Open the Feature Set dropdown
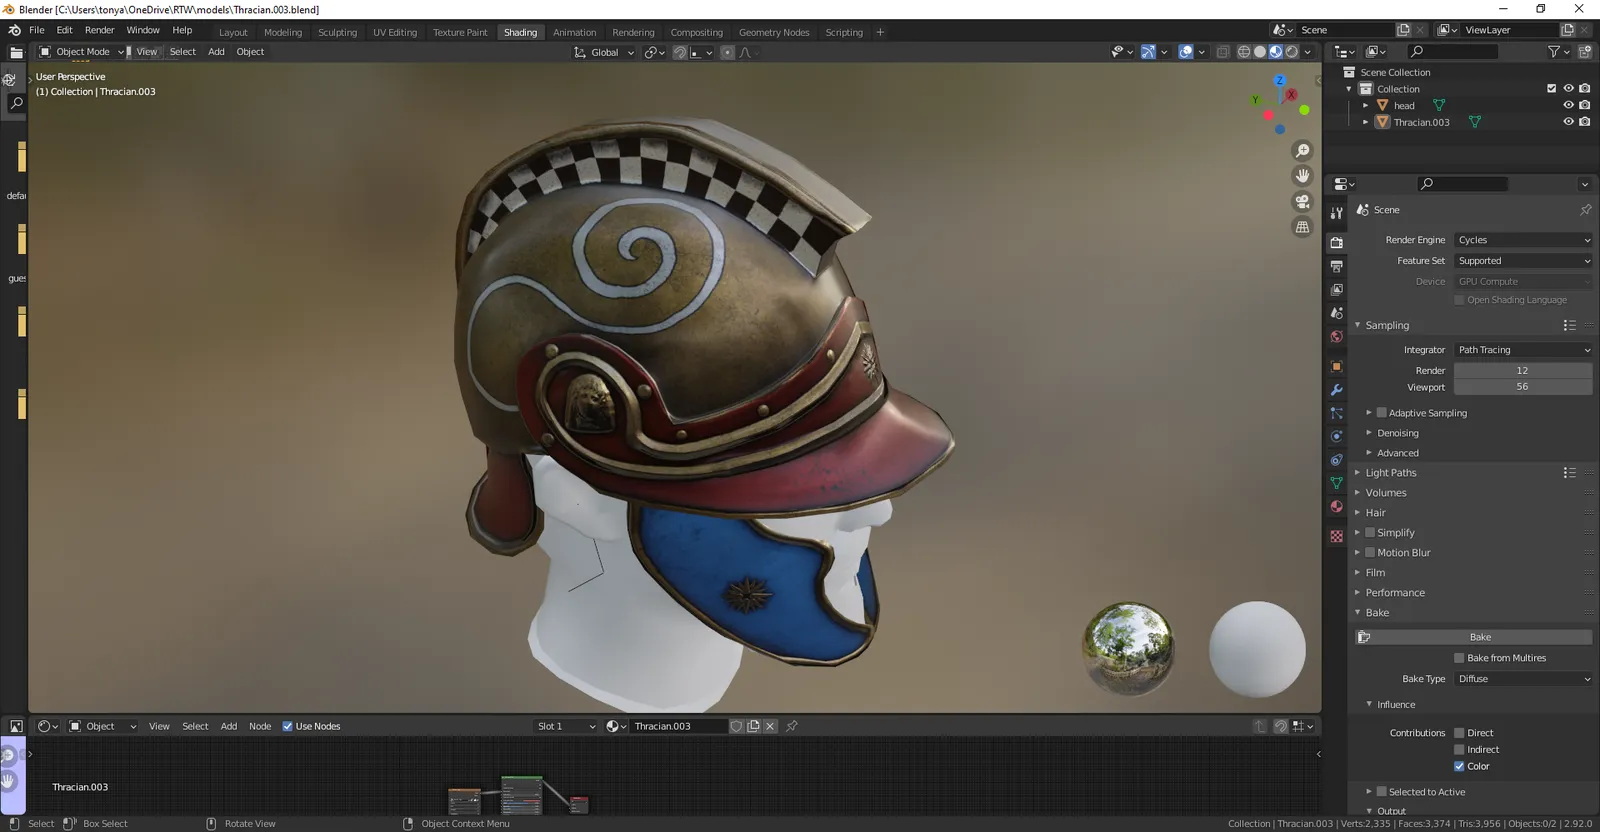The height and width of the screenshot is (832, 1600). pyautogui.click(x=1523, y=261)
